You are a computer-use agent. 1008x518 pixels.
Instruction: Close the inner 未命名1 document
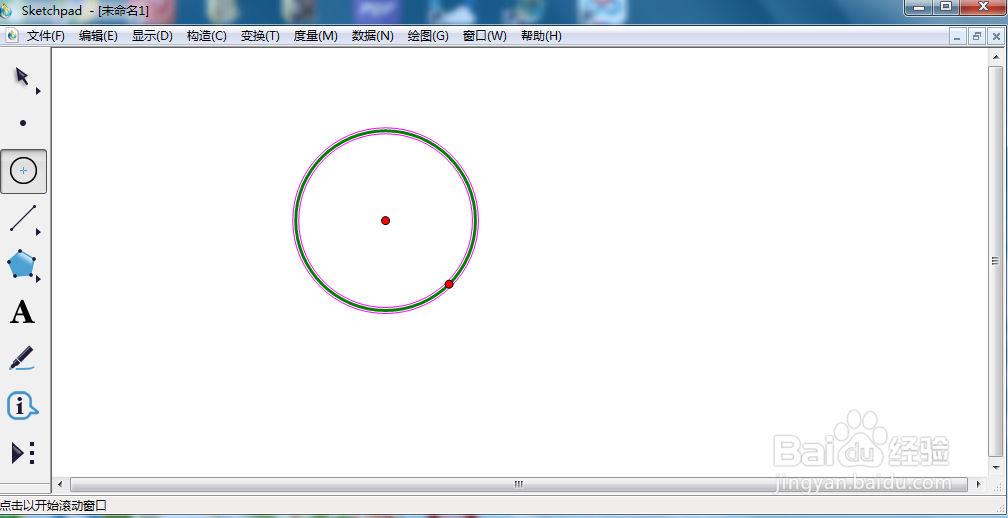[996, 37]
